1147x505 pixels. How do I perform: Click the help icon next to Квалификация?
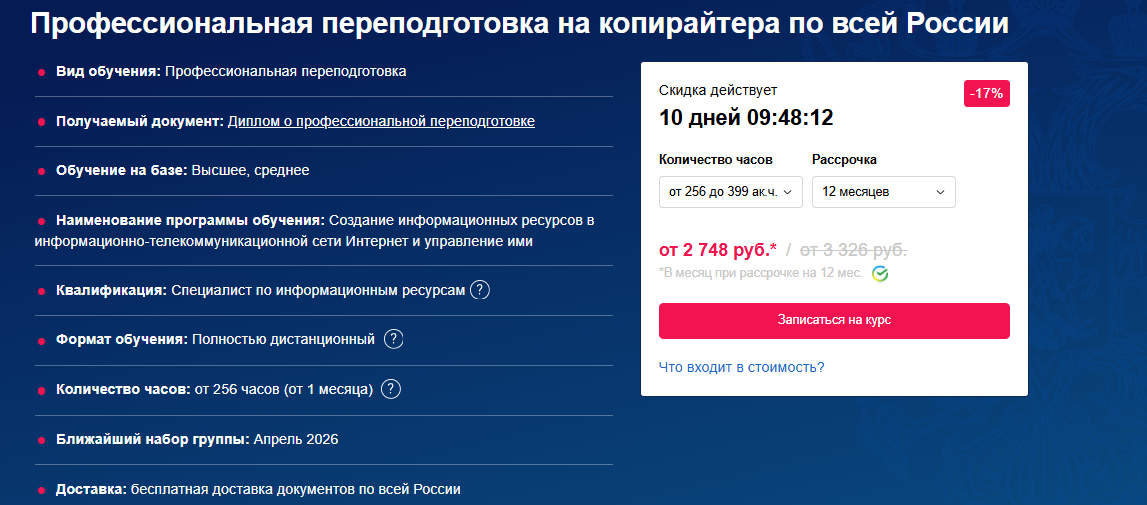pos(480,290)
